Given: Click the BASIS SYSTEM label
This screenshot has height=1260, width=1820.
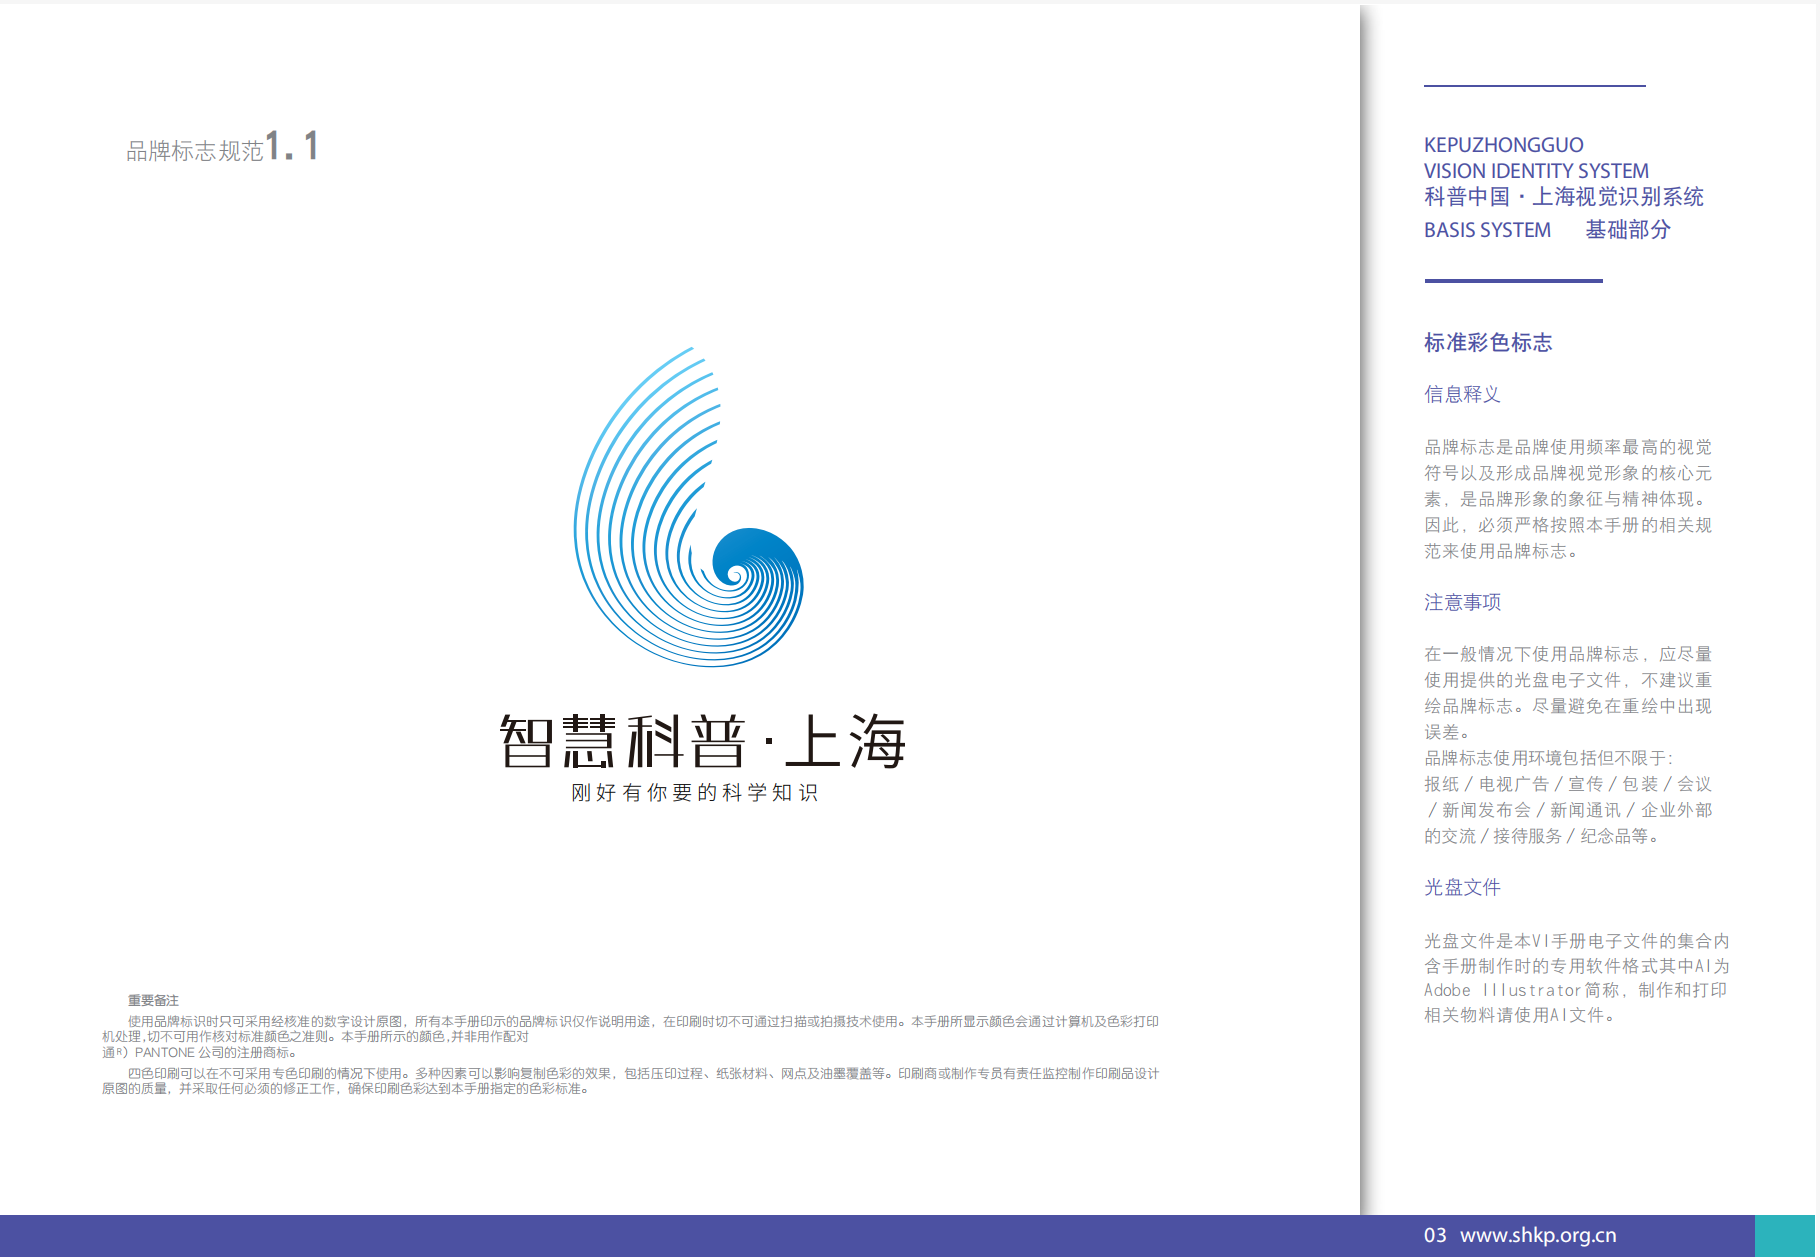Looking at the screenshot, I should 1487,230.
